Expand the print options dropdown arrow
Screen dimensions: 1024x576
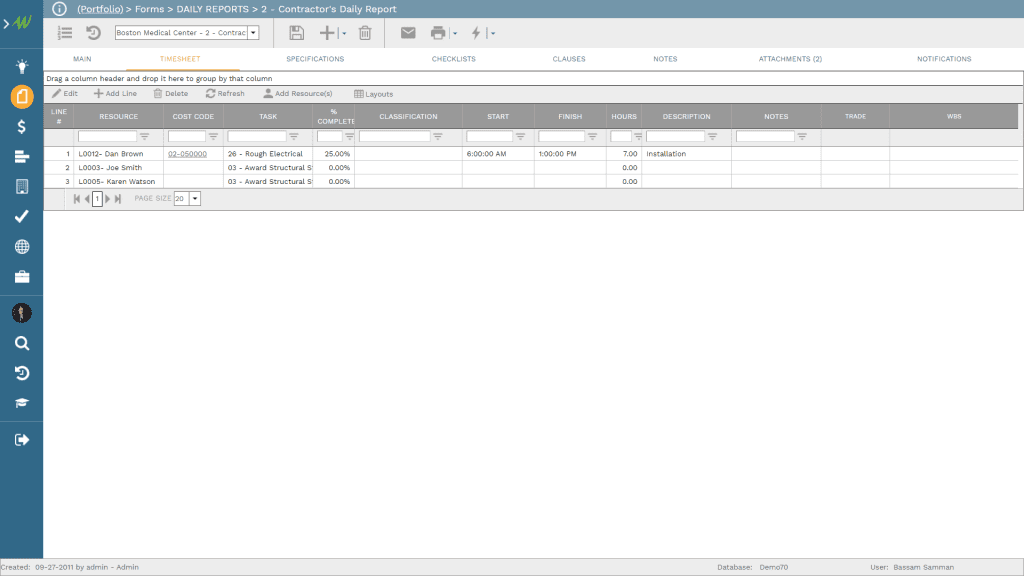point(455,33)
